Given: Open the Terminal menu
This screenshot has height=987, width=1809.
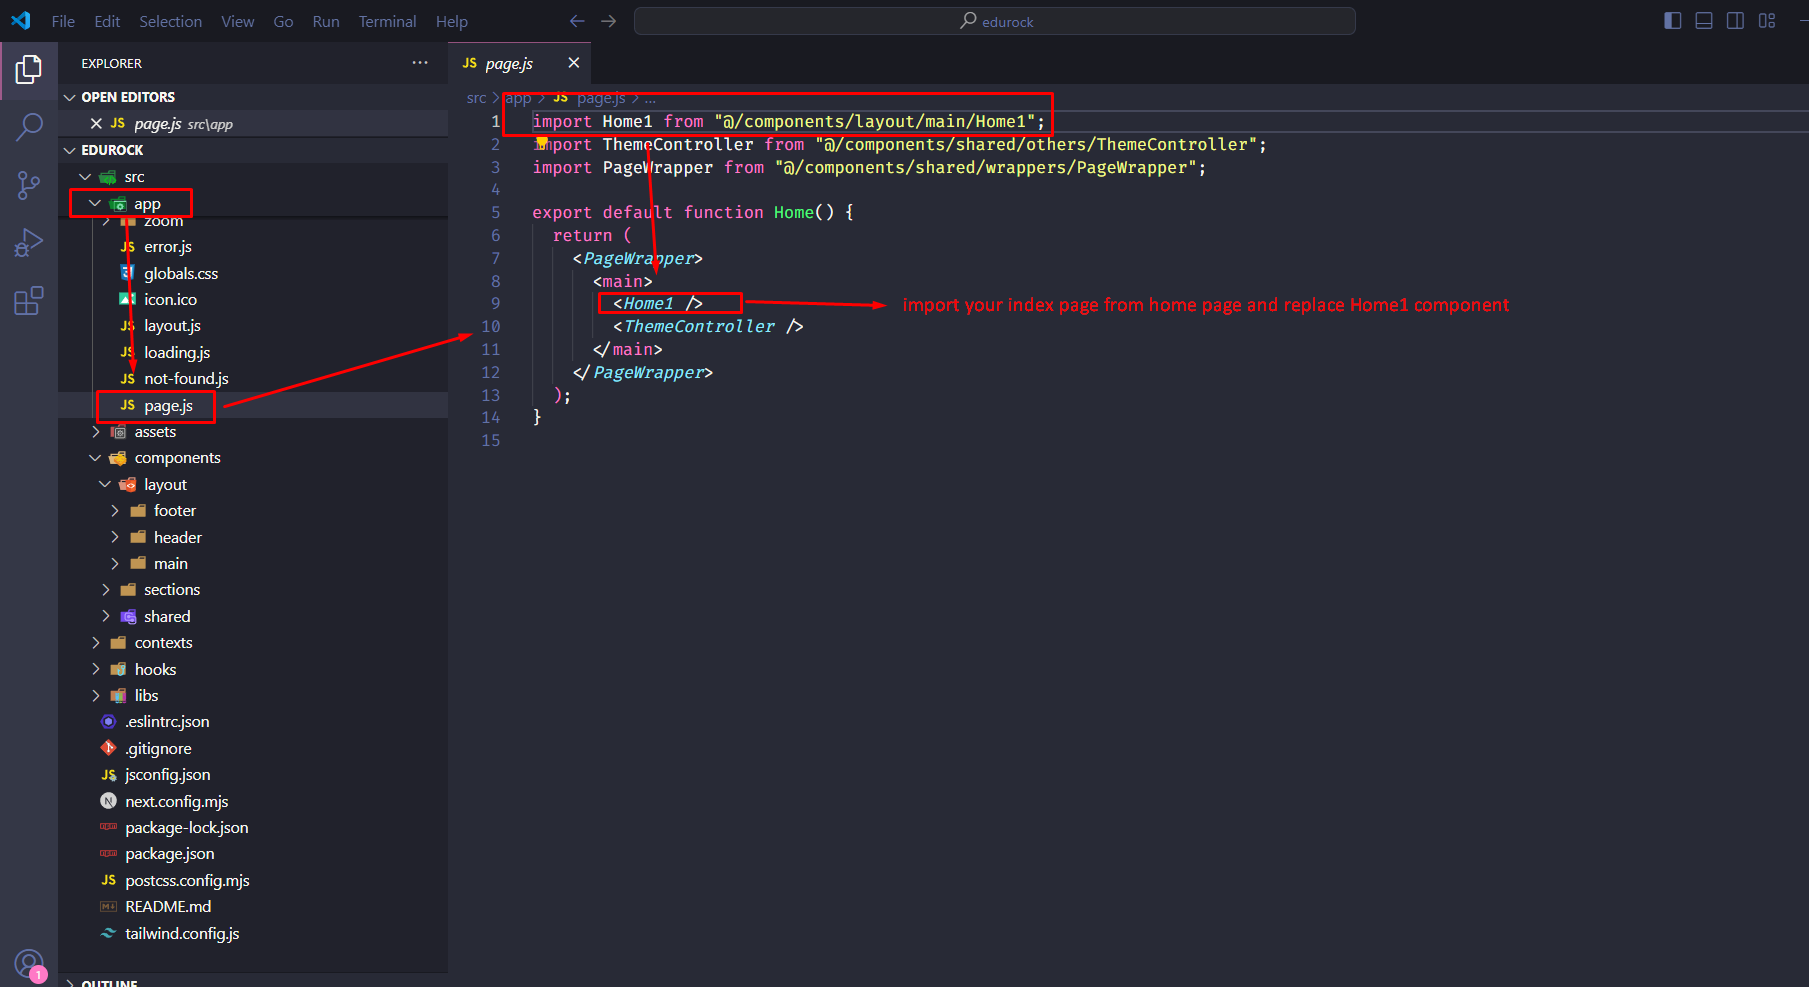Looking at the screenshot, I should pos(387,21).
